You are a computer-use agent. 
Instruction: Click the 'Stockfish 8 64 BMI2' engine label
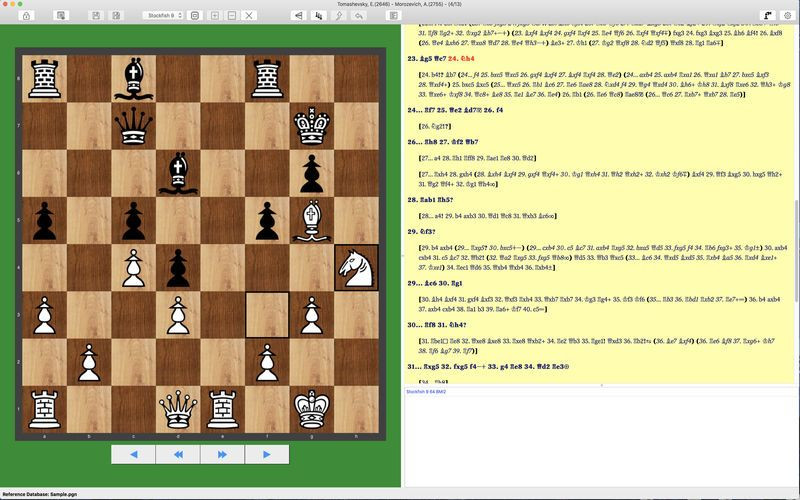click(426, 391)
